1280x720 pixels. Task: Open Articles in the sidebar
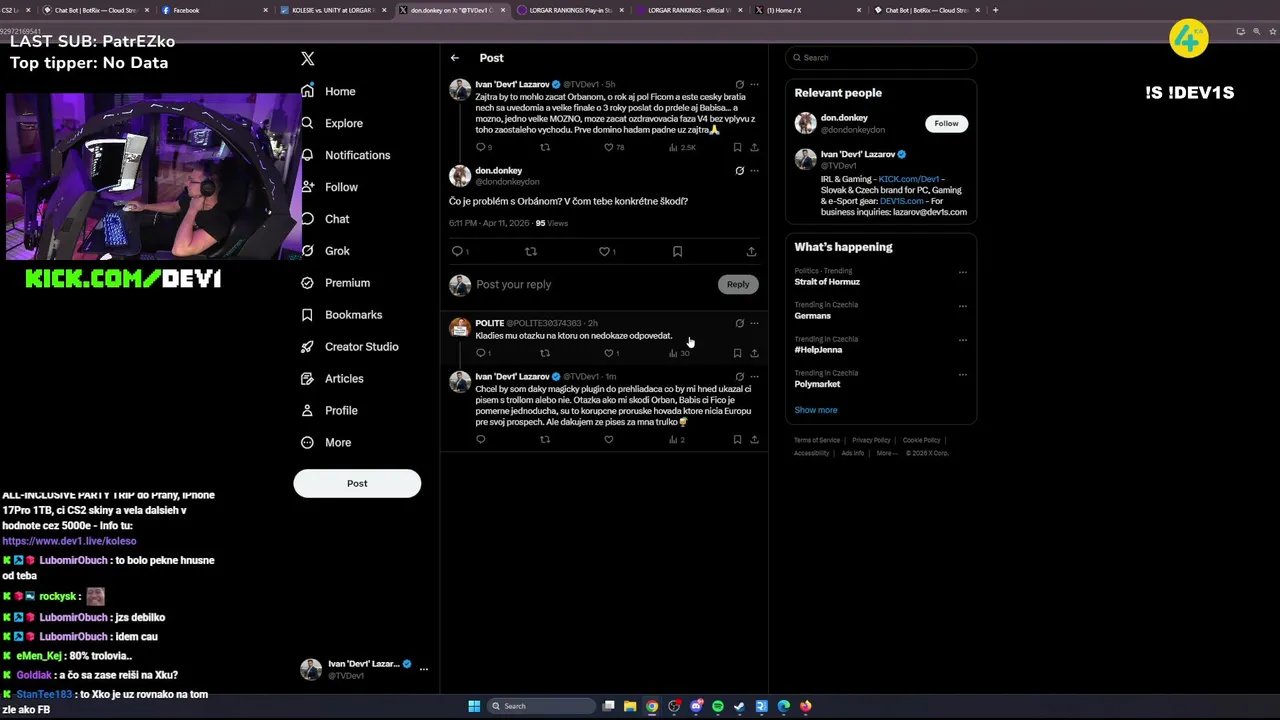pos(331,379)
